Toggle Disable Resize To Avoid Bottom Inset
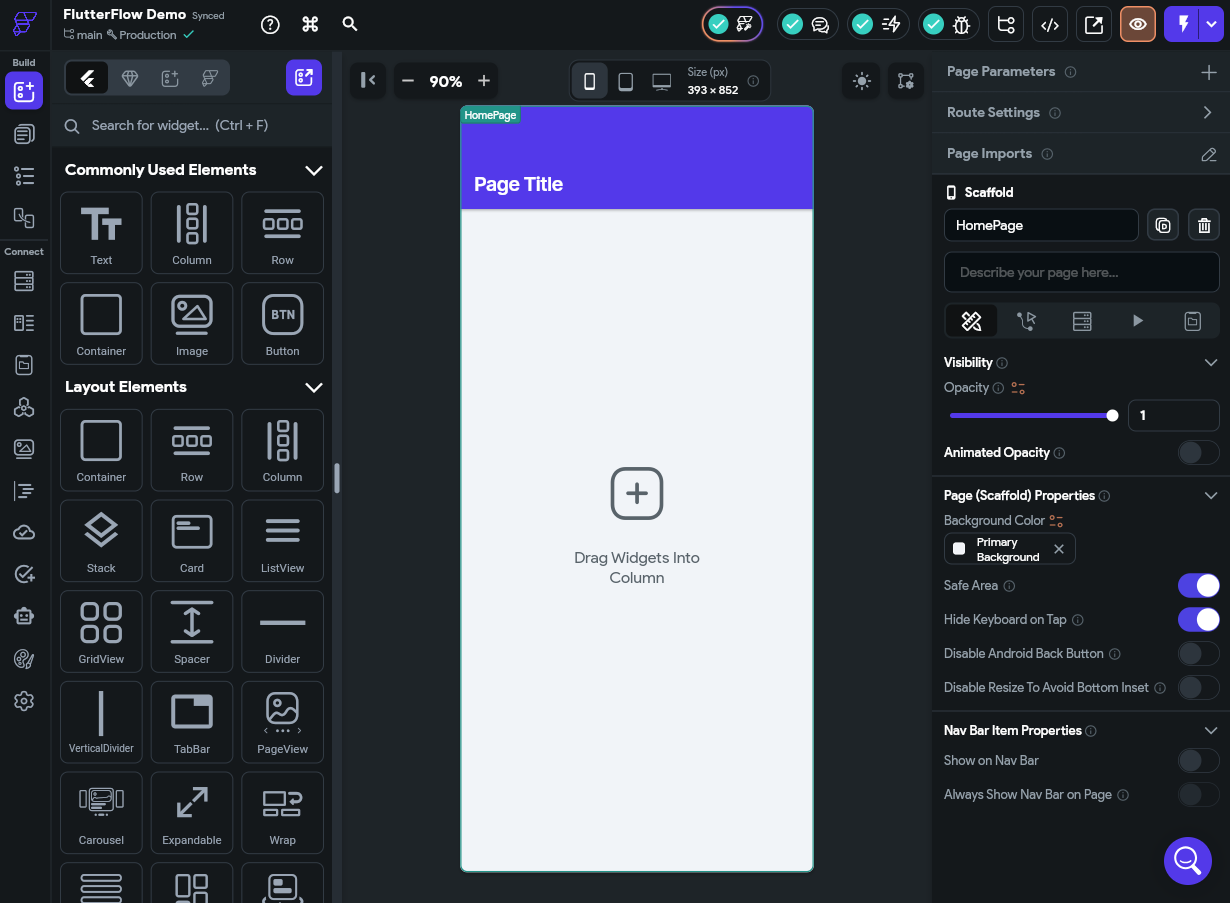The height and width of the screenshot is (903, 1230). [1198, 688]
